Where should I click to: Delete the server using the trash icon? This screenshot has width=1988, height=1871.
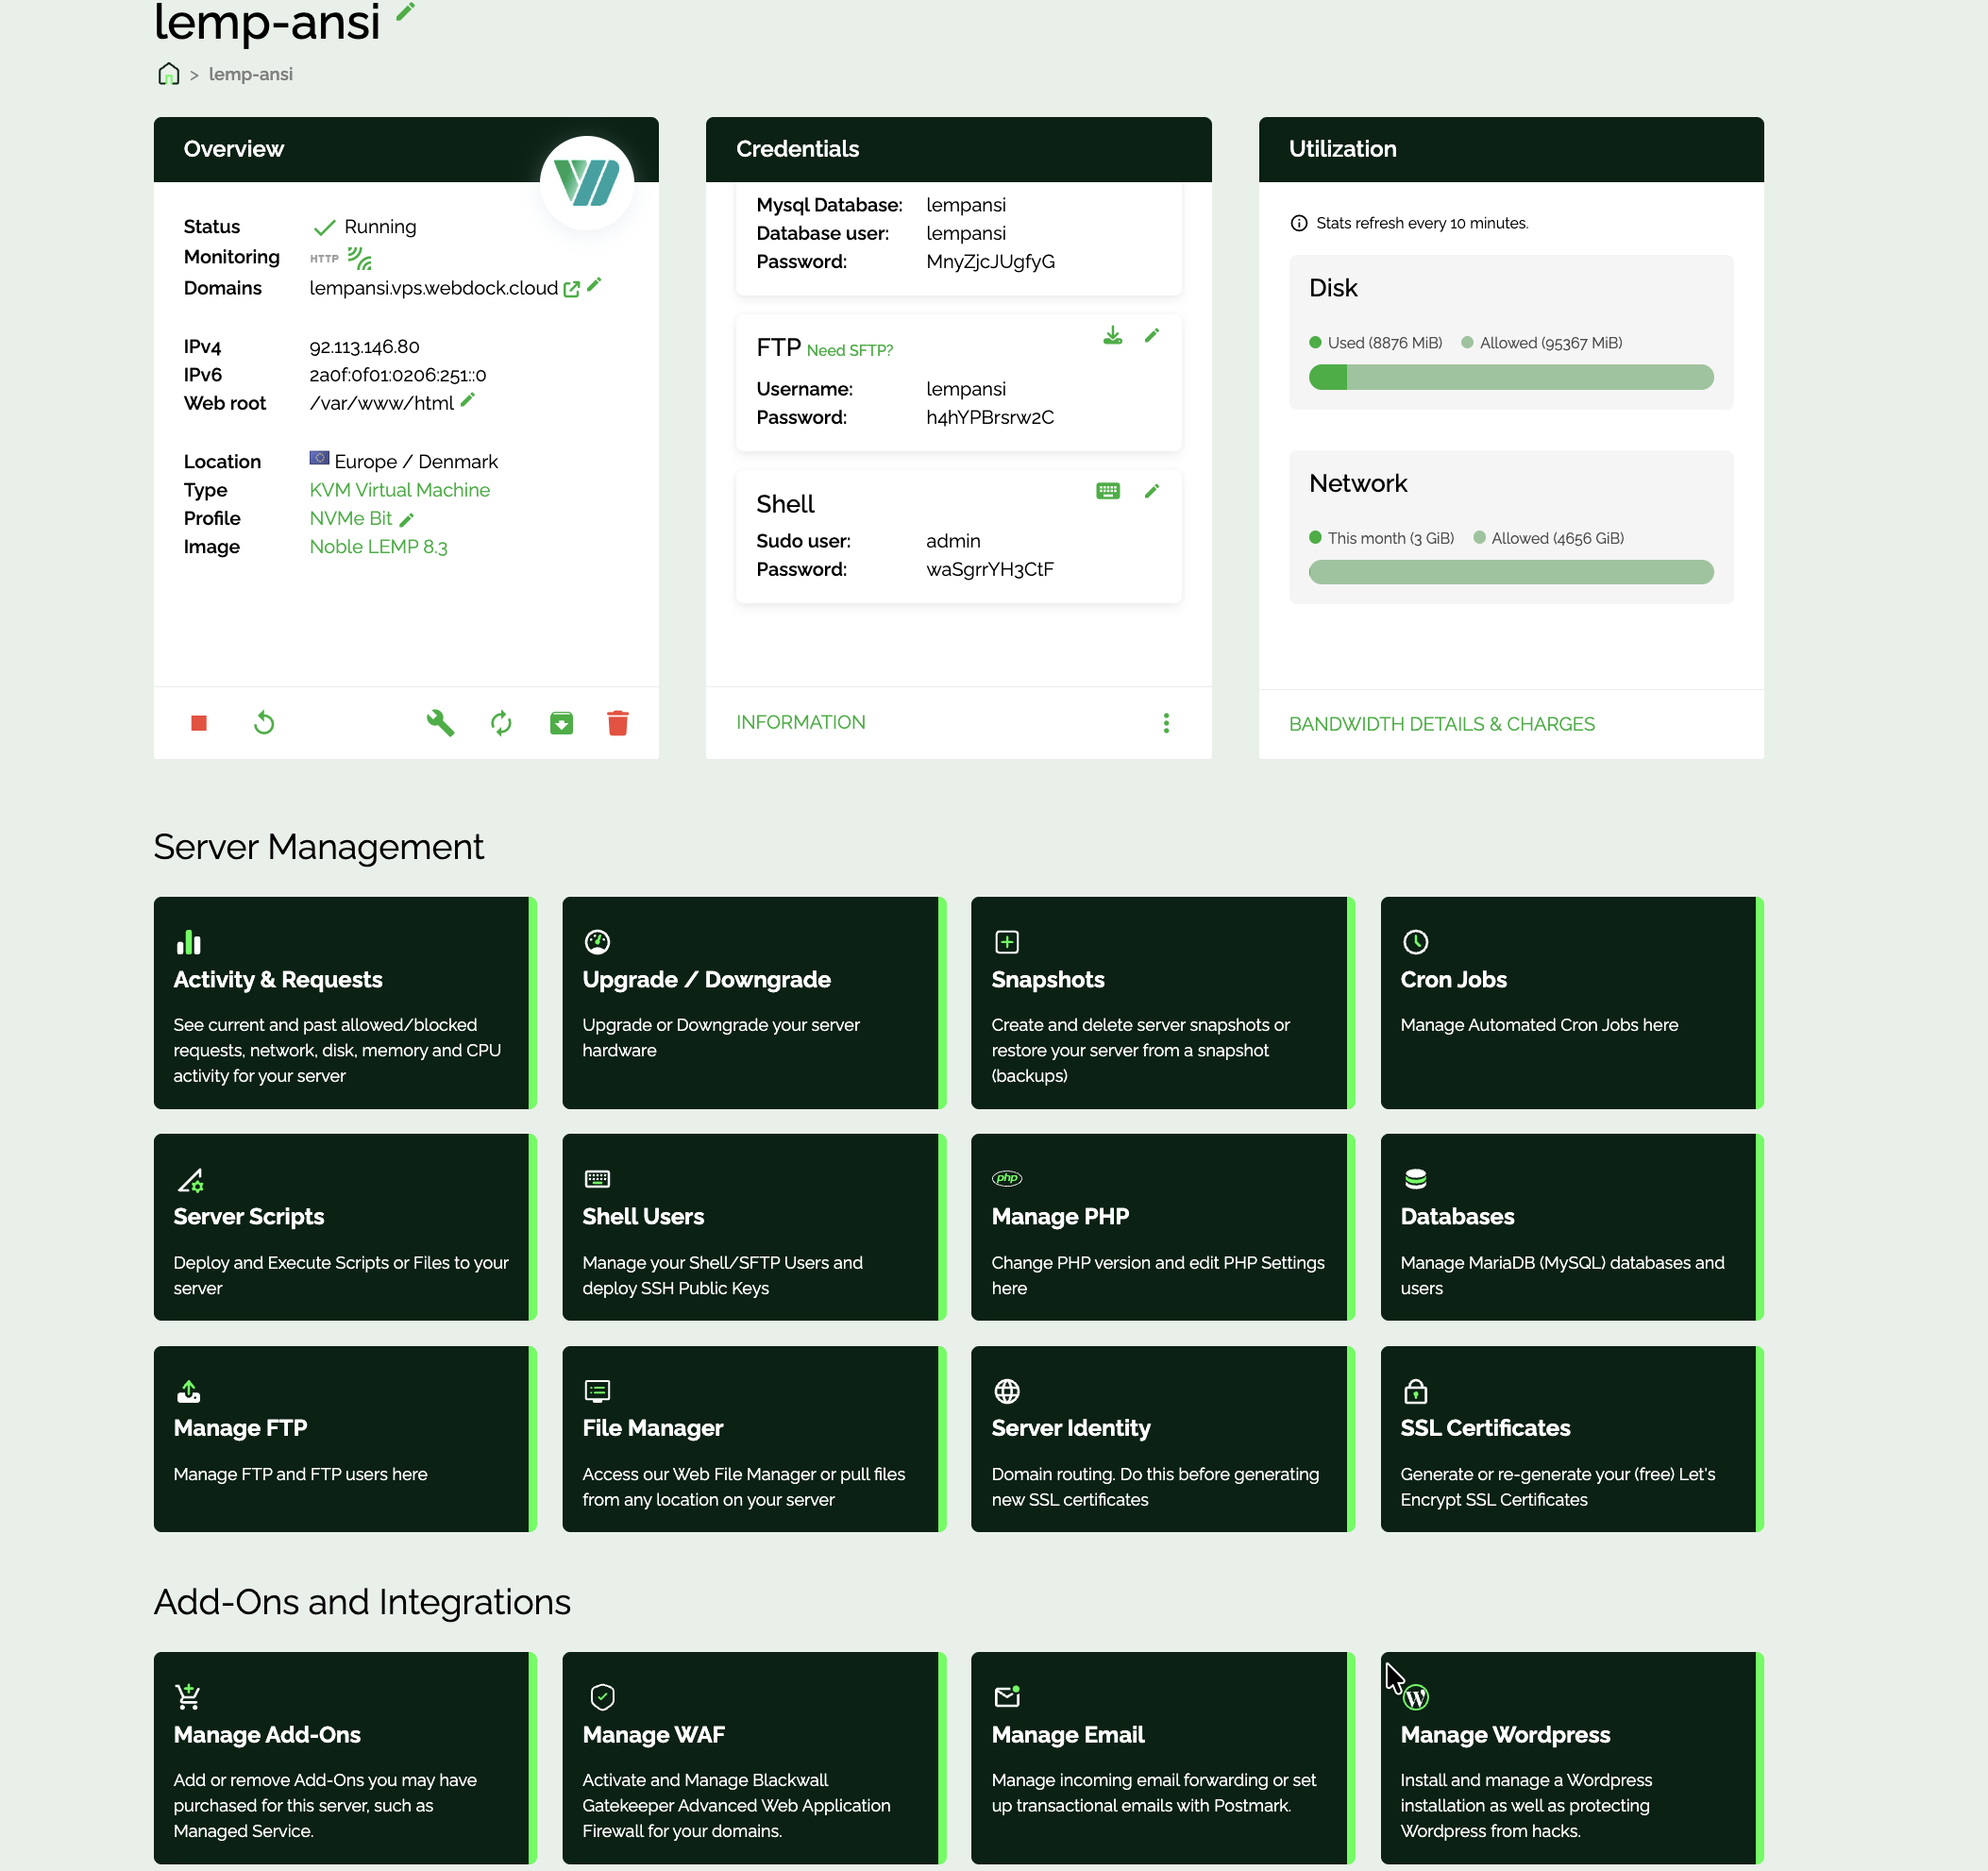coord(618,722)
